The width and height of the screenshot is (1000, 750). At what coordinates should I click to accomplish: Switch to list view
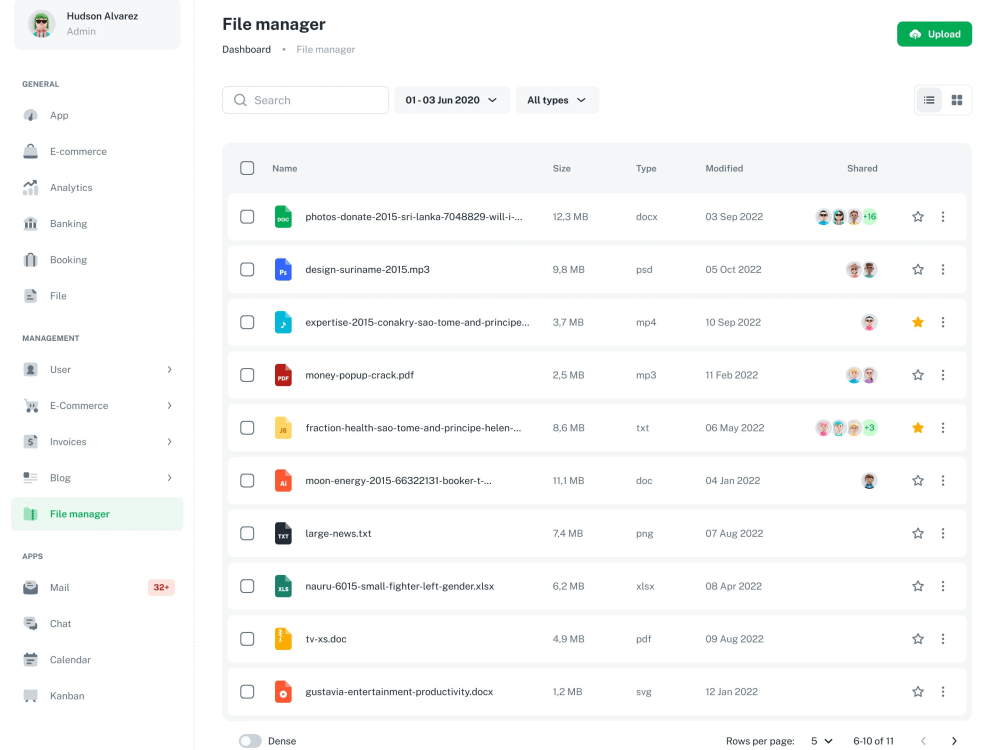(x=929, y=100)
